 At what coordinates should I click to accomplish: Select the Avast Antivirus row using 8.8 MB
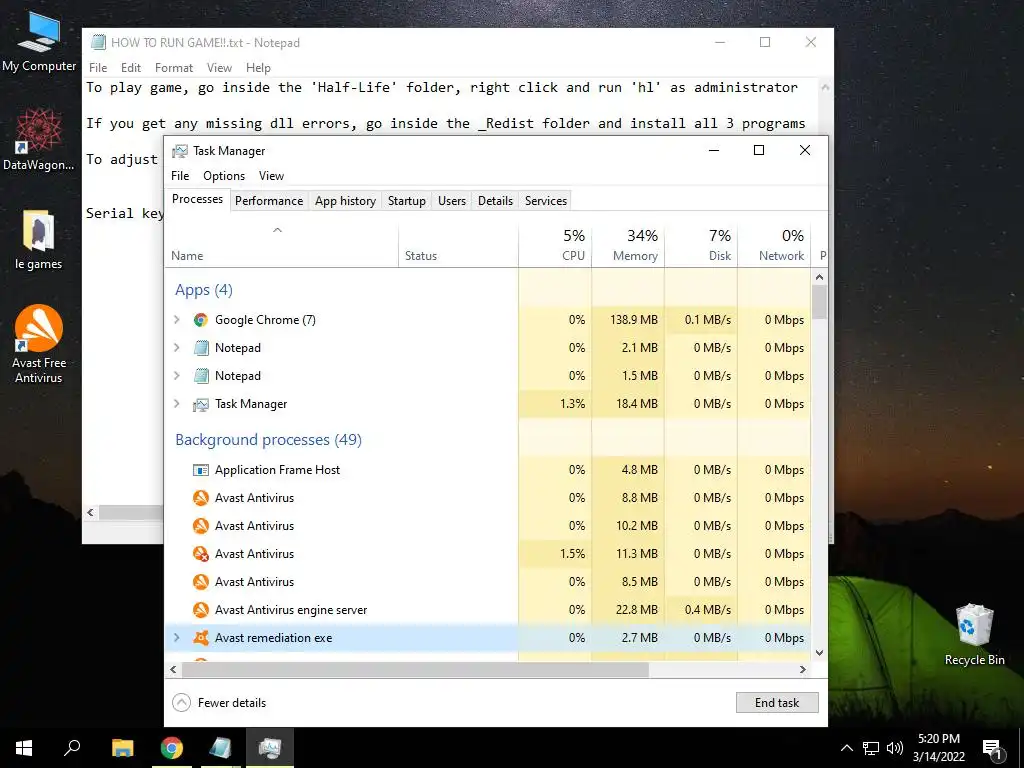pos(488,498)
